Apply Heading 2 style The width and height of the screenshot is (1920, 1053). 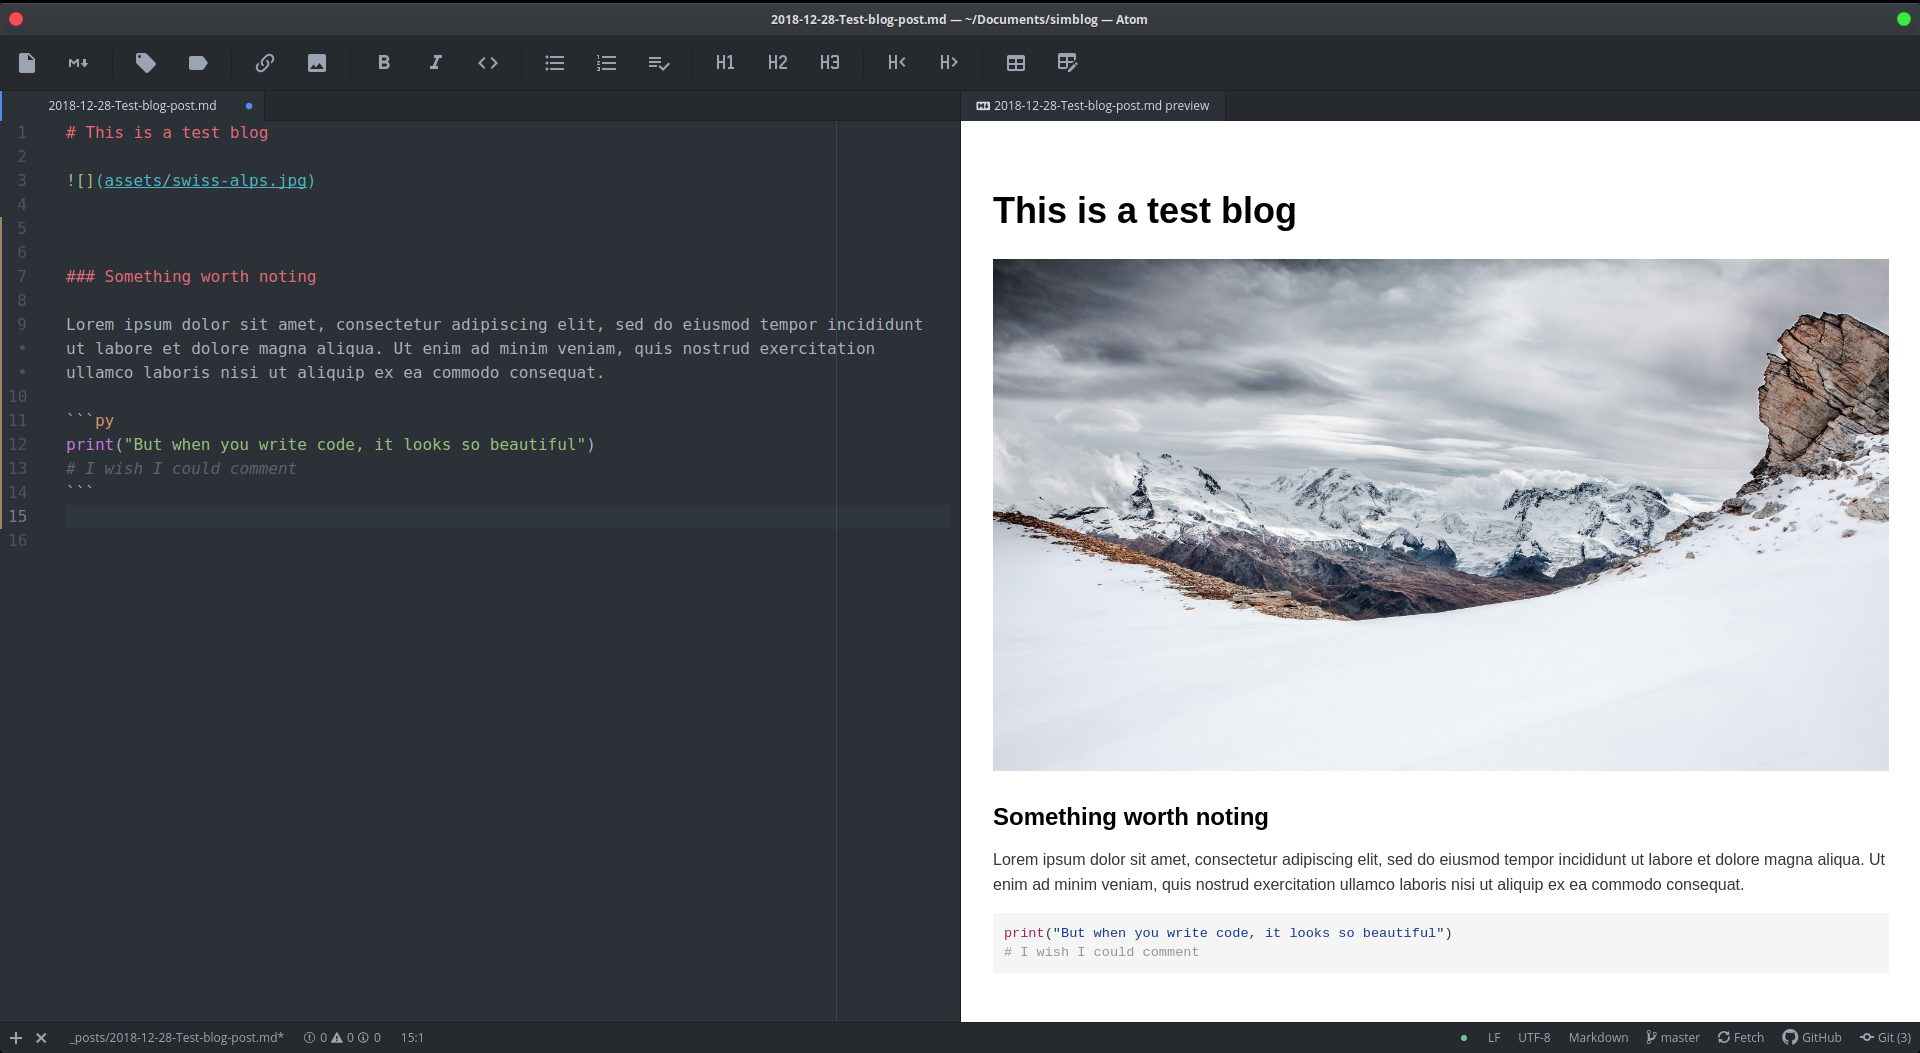point(778,63)
